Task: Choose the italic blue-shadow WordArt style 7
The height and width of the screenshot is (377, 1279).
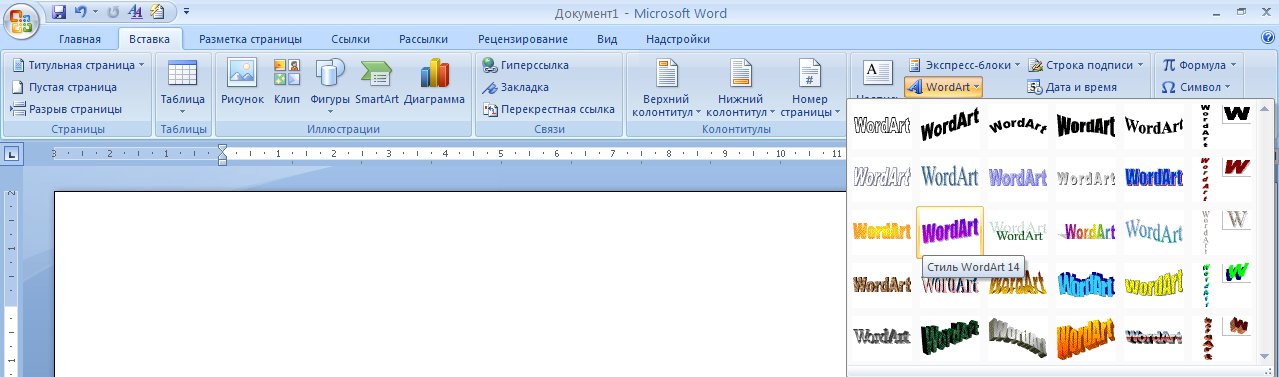Action: coord(882,178)
